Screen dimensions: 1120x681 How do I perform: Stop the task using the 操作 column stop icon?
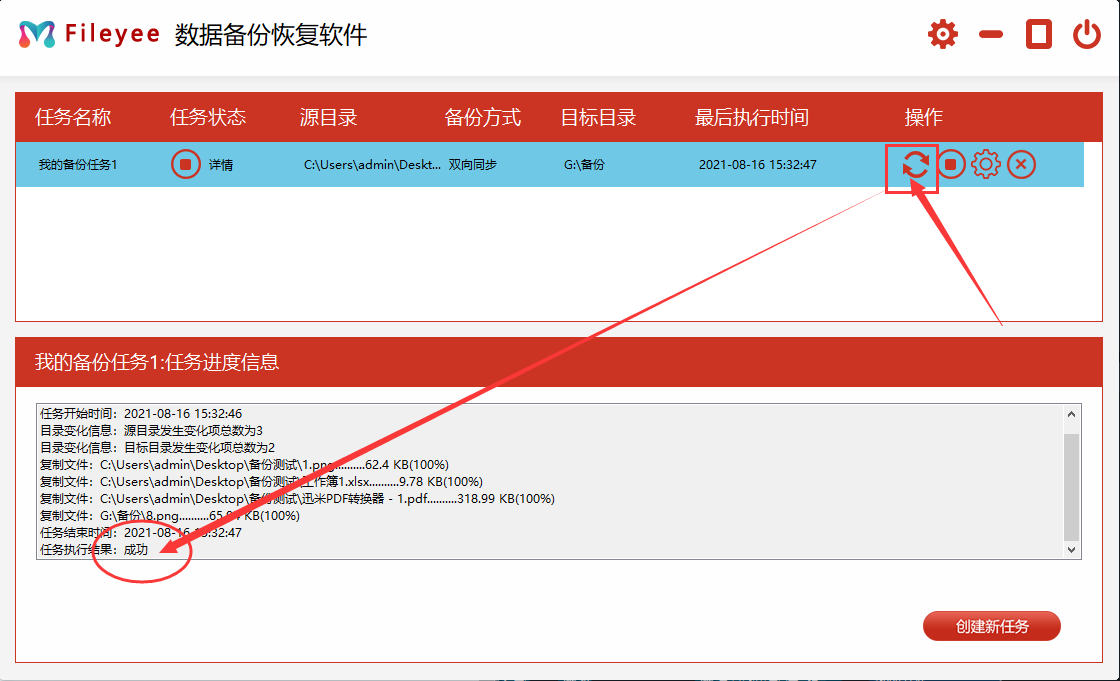coord(951,164)
